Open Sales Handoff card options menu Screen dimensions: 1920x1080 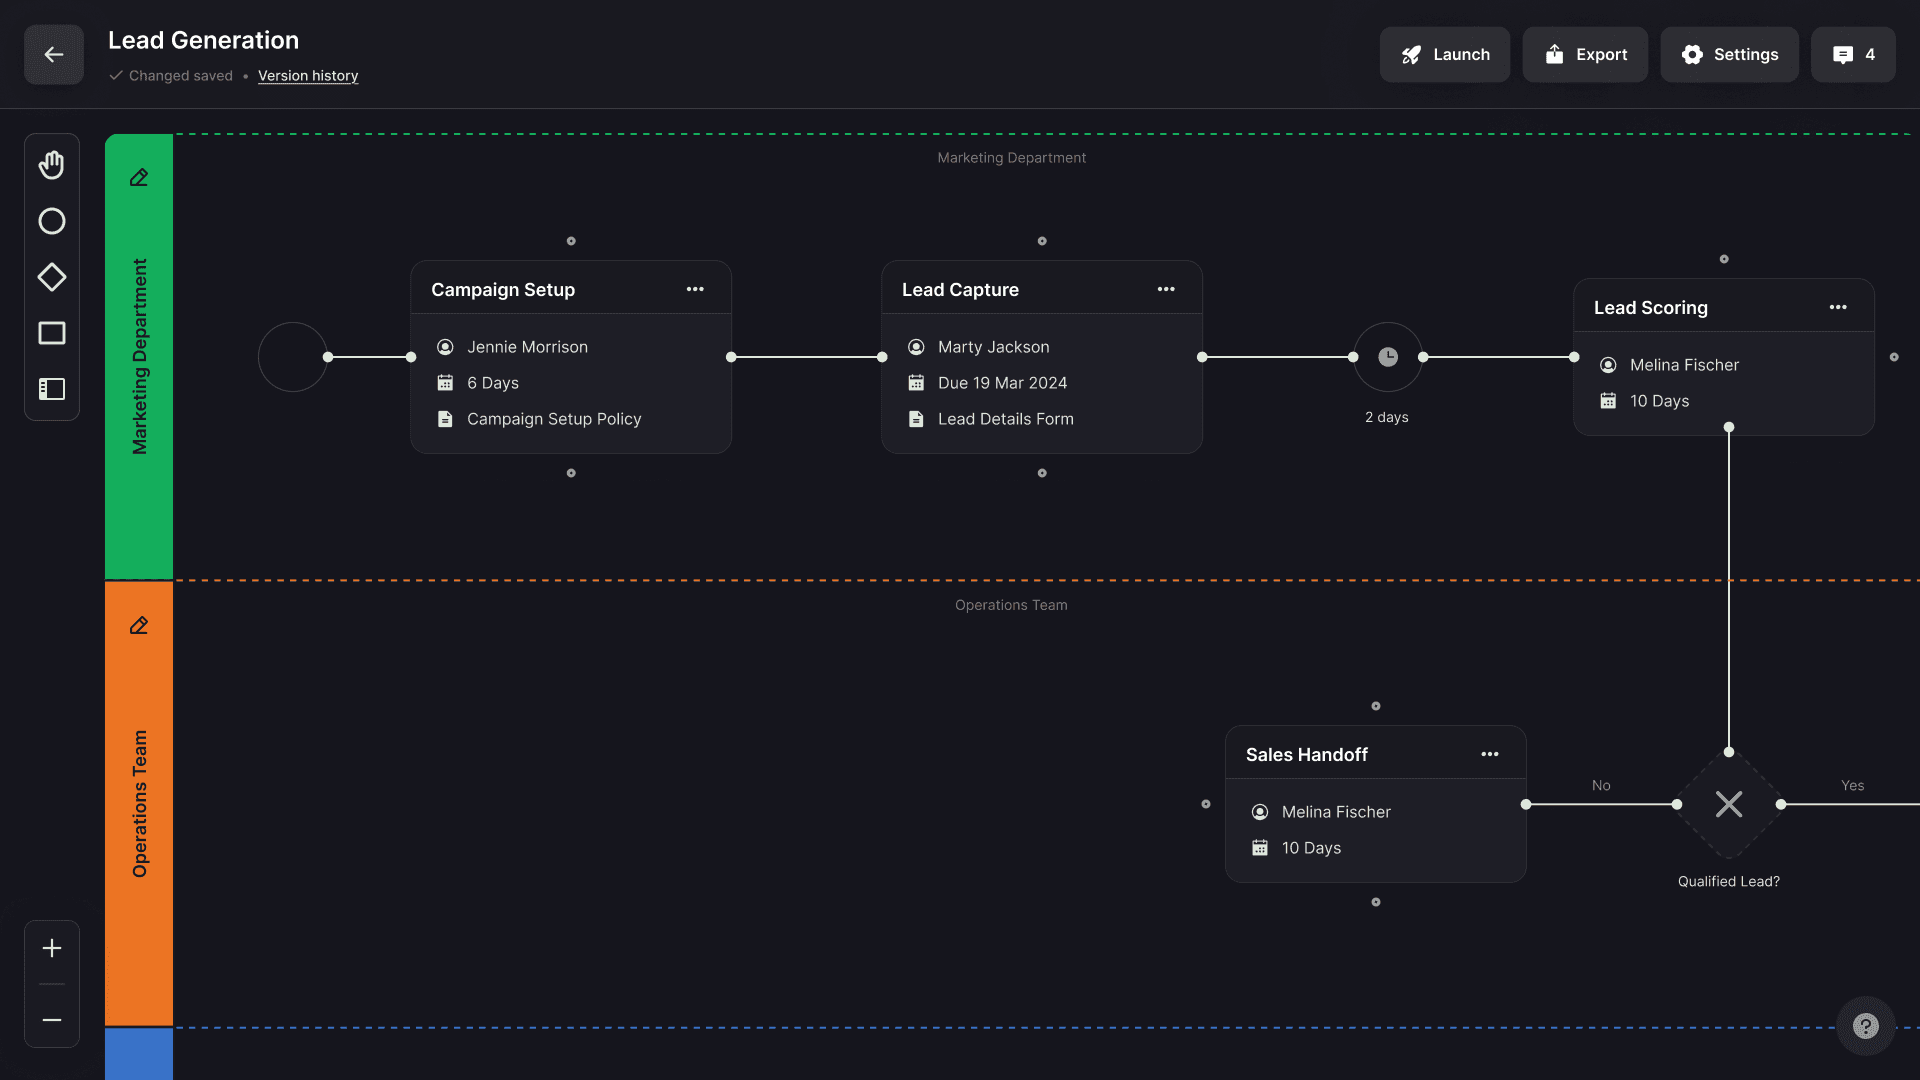(x=1490, y=754)
